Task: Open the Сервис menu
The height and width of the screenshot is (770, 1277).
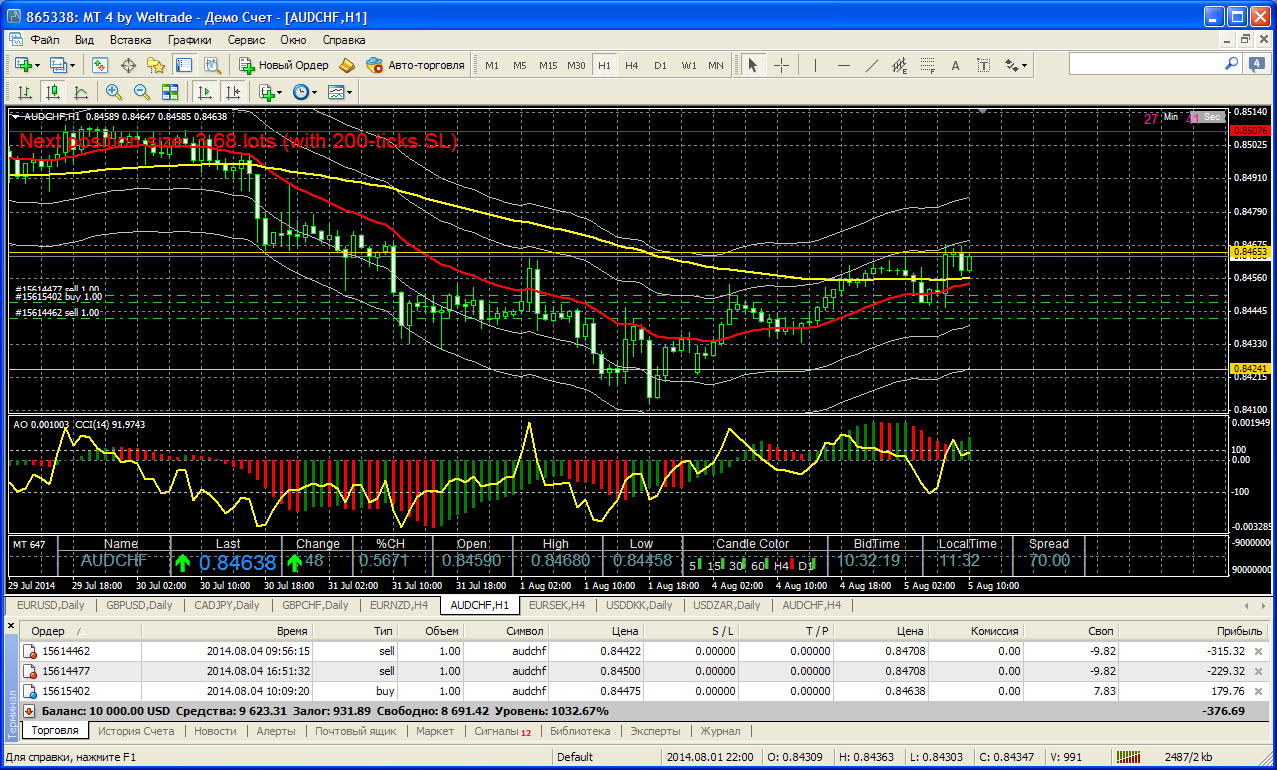Action: pos(246,40)
